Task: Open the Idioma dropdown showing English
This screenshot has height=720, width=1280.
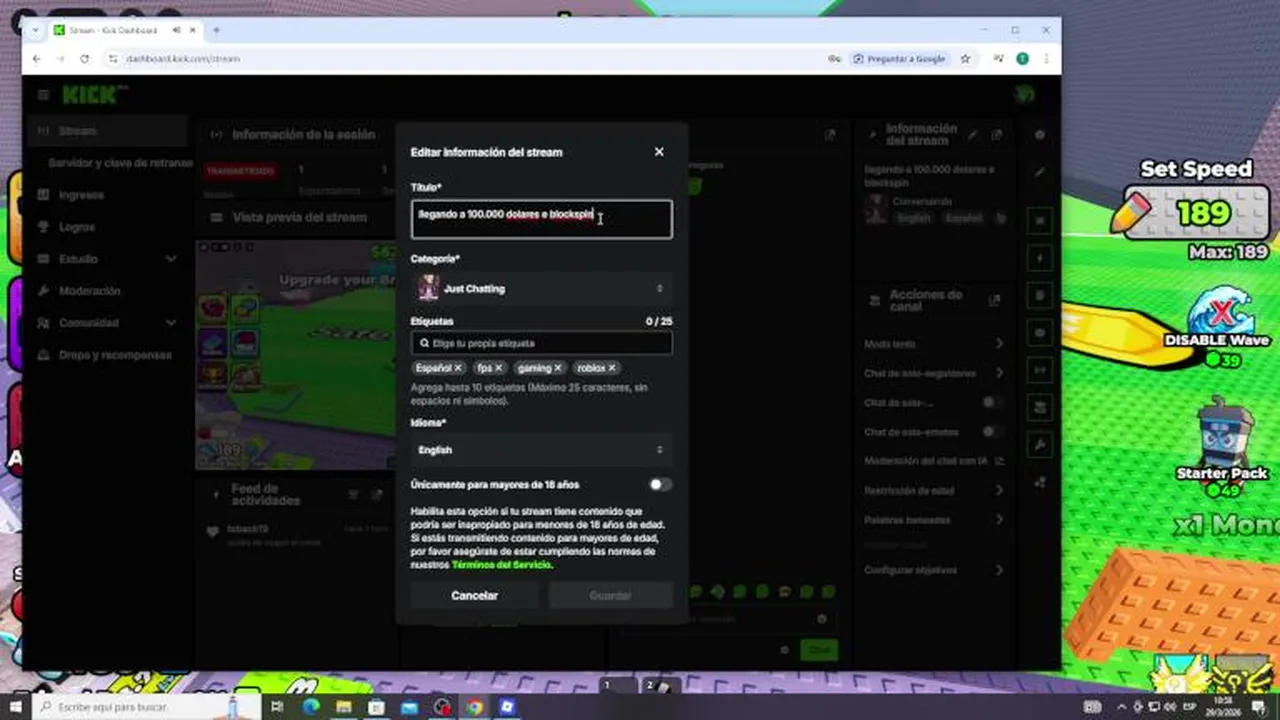Action: (x=541, y=450)
